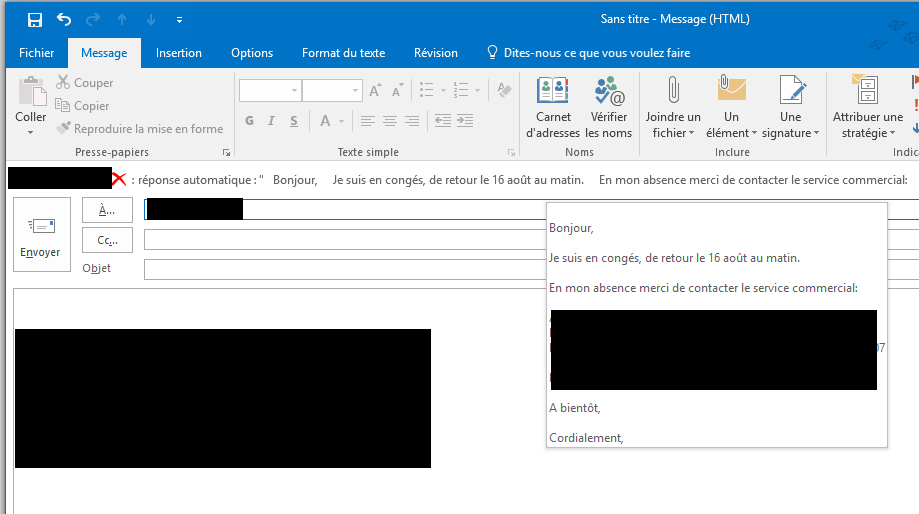Toggle italic formatting (I)

tap(271, 121)
